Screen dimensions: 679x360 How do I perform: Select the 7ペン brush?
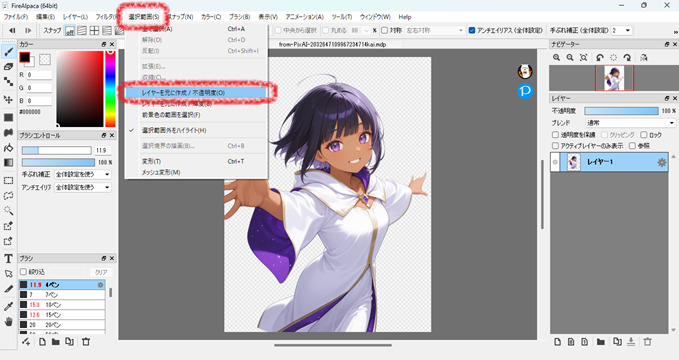62,295
